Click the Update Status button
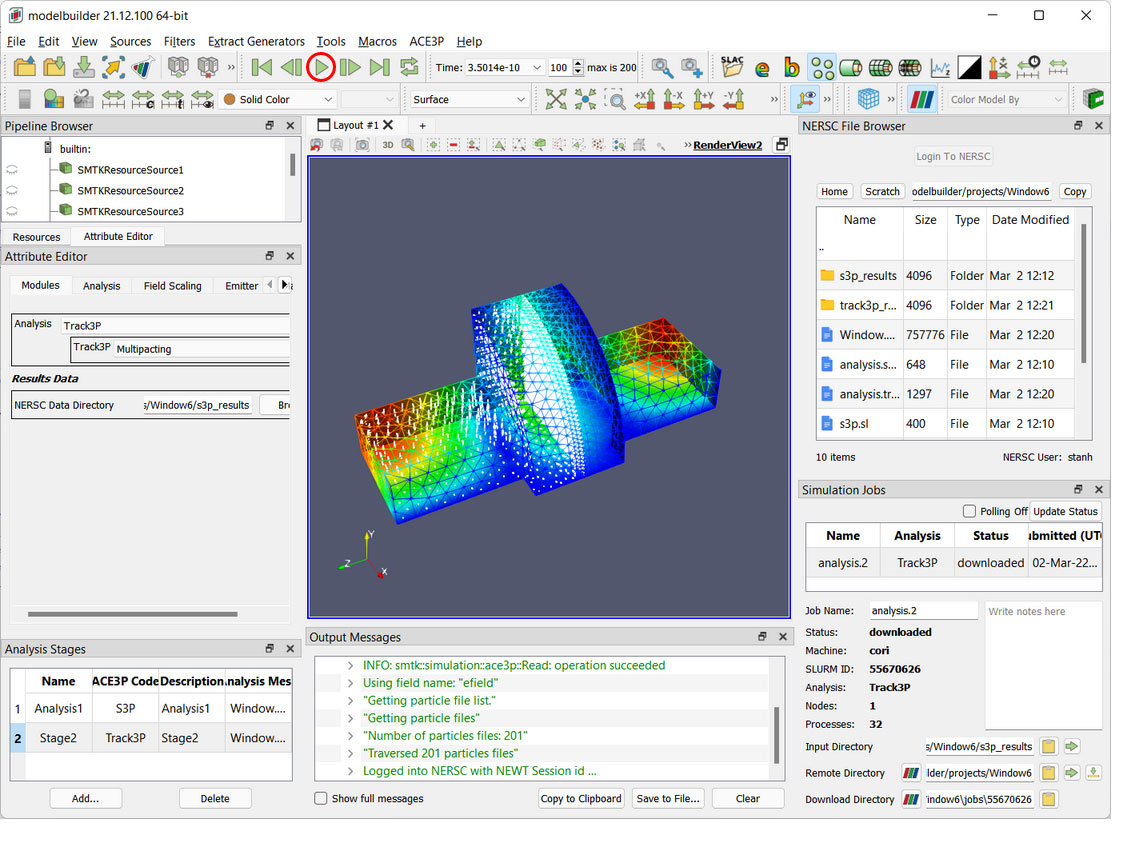 (1065, 511)
